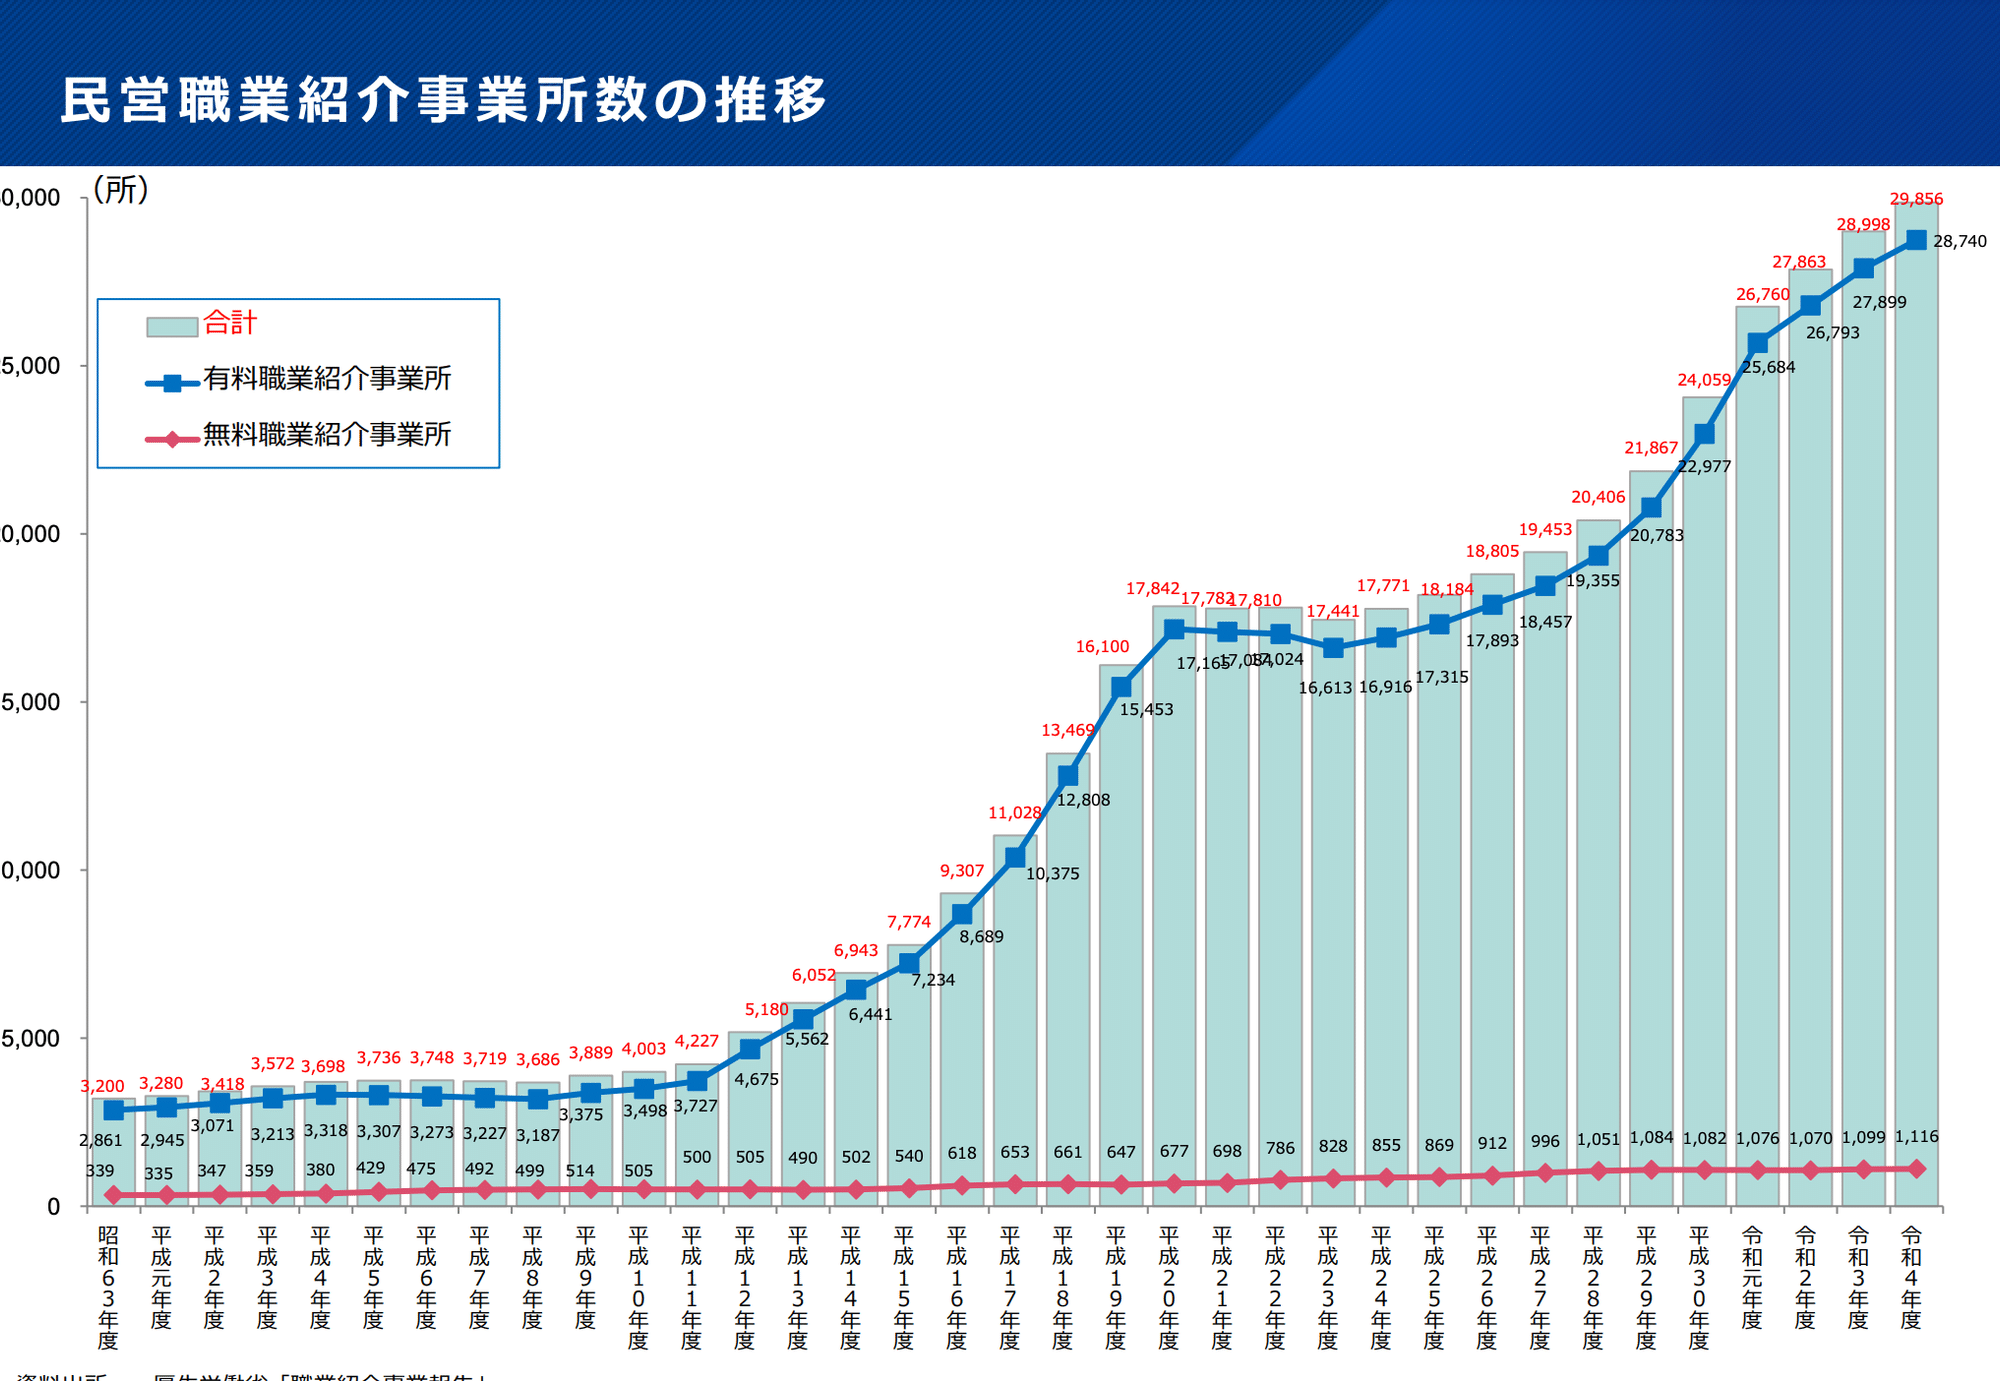Image resolution: width=2000 pixels, height=1381 pixels.
Task: Click the 合計 legend color swatch
Action: (172, 326)
